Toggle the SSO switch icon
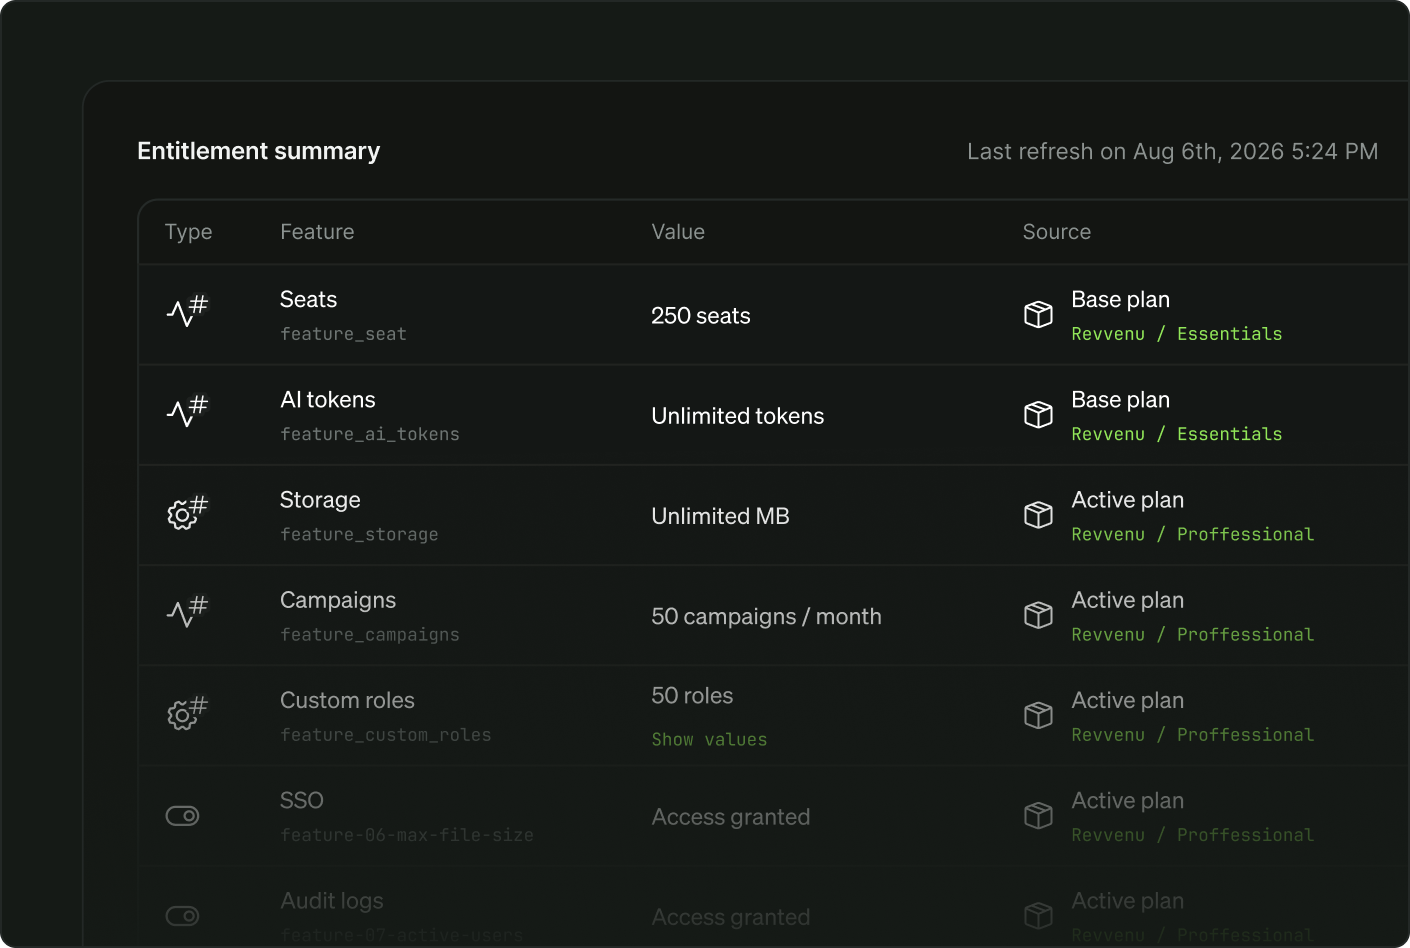The width and height of the screenshot is (1410, 948). coord(182,816)
